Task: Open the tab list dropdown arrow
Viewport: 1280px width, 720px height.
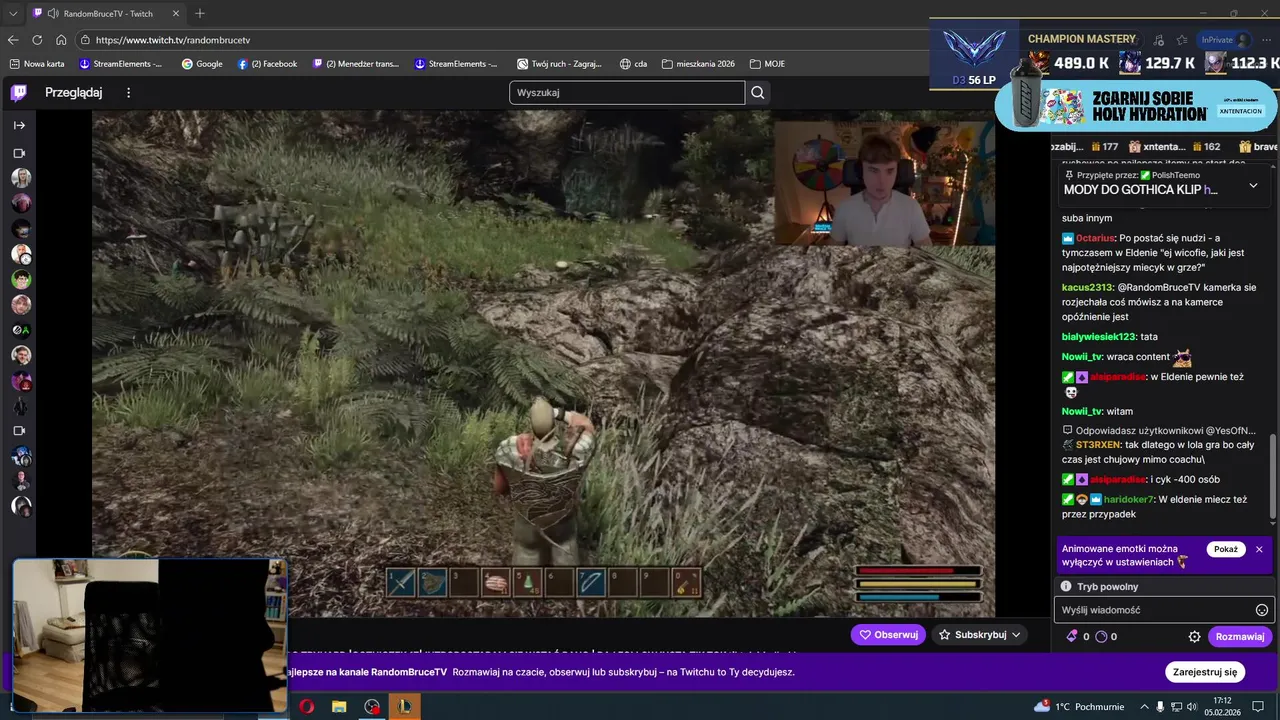Action: click(x=13, y=14)
